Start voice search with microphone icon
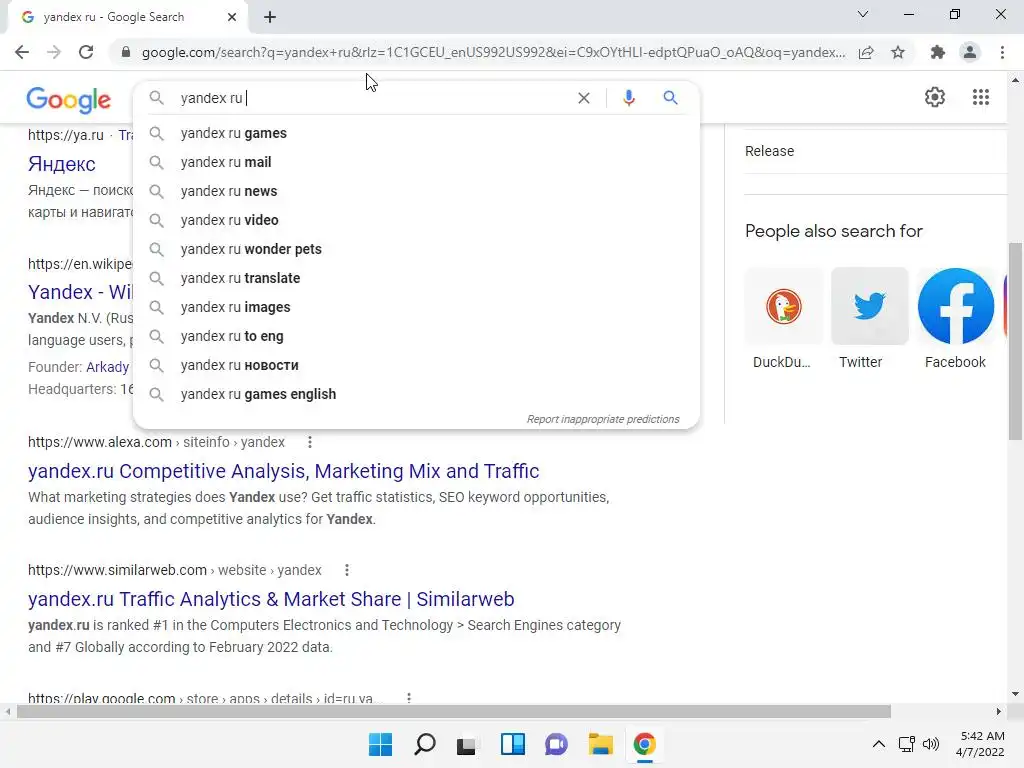This screenshot has height=768, width=1024. click(628, 98)
